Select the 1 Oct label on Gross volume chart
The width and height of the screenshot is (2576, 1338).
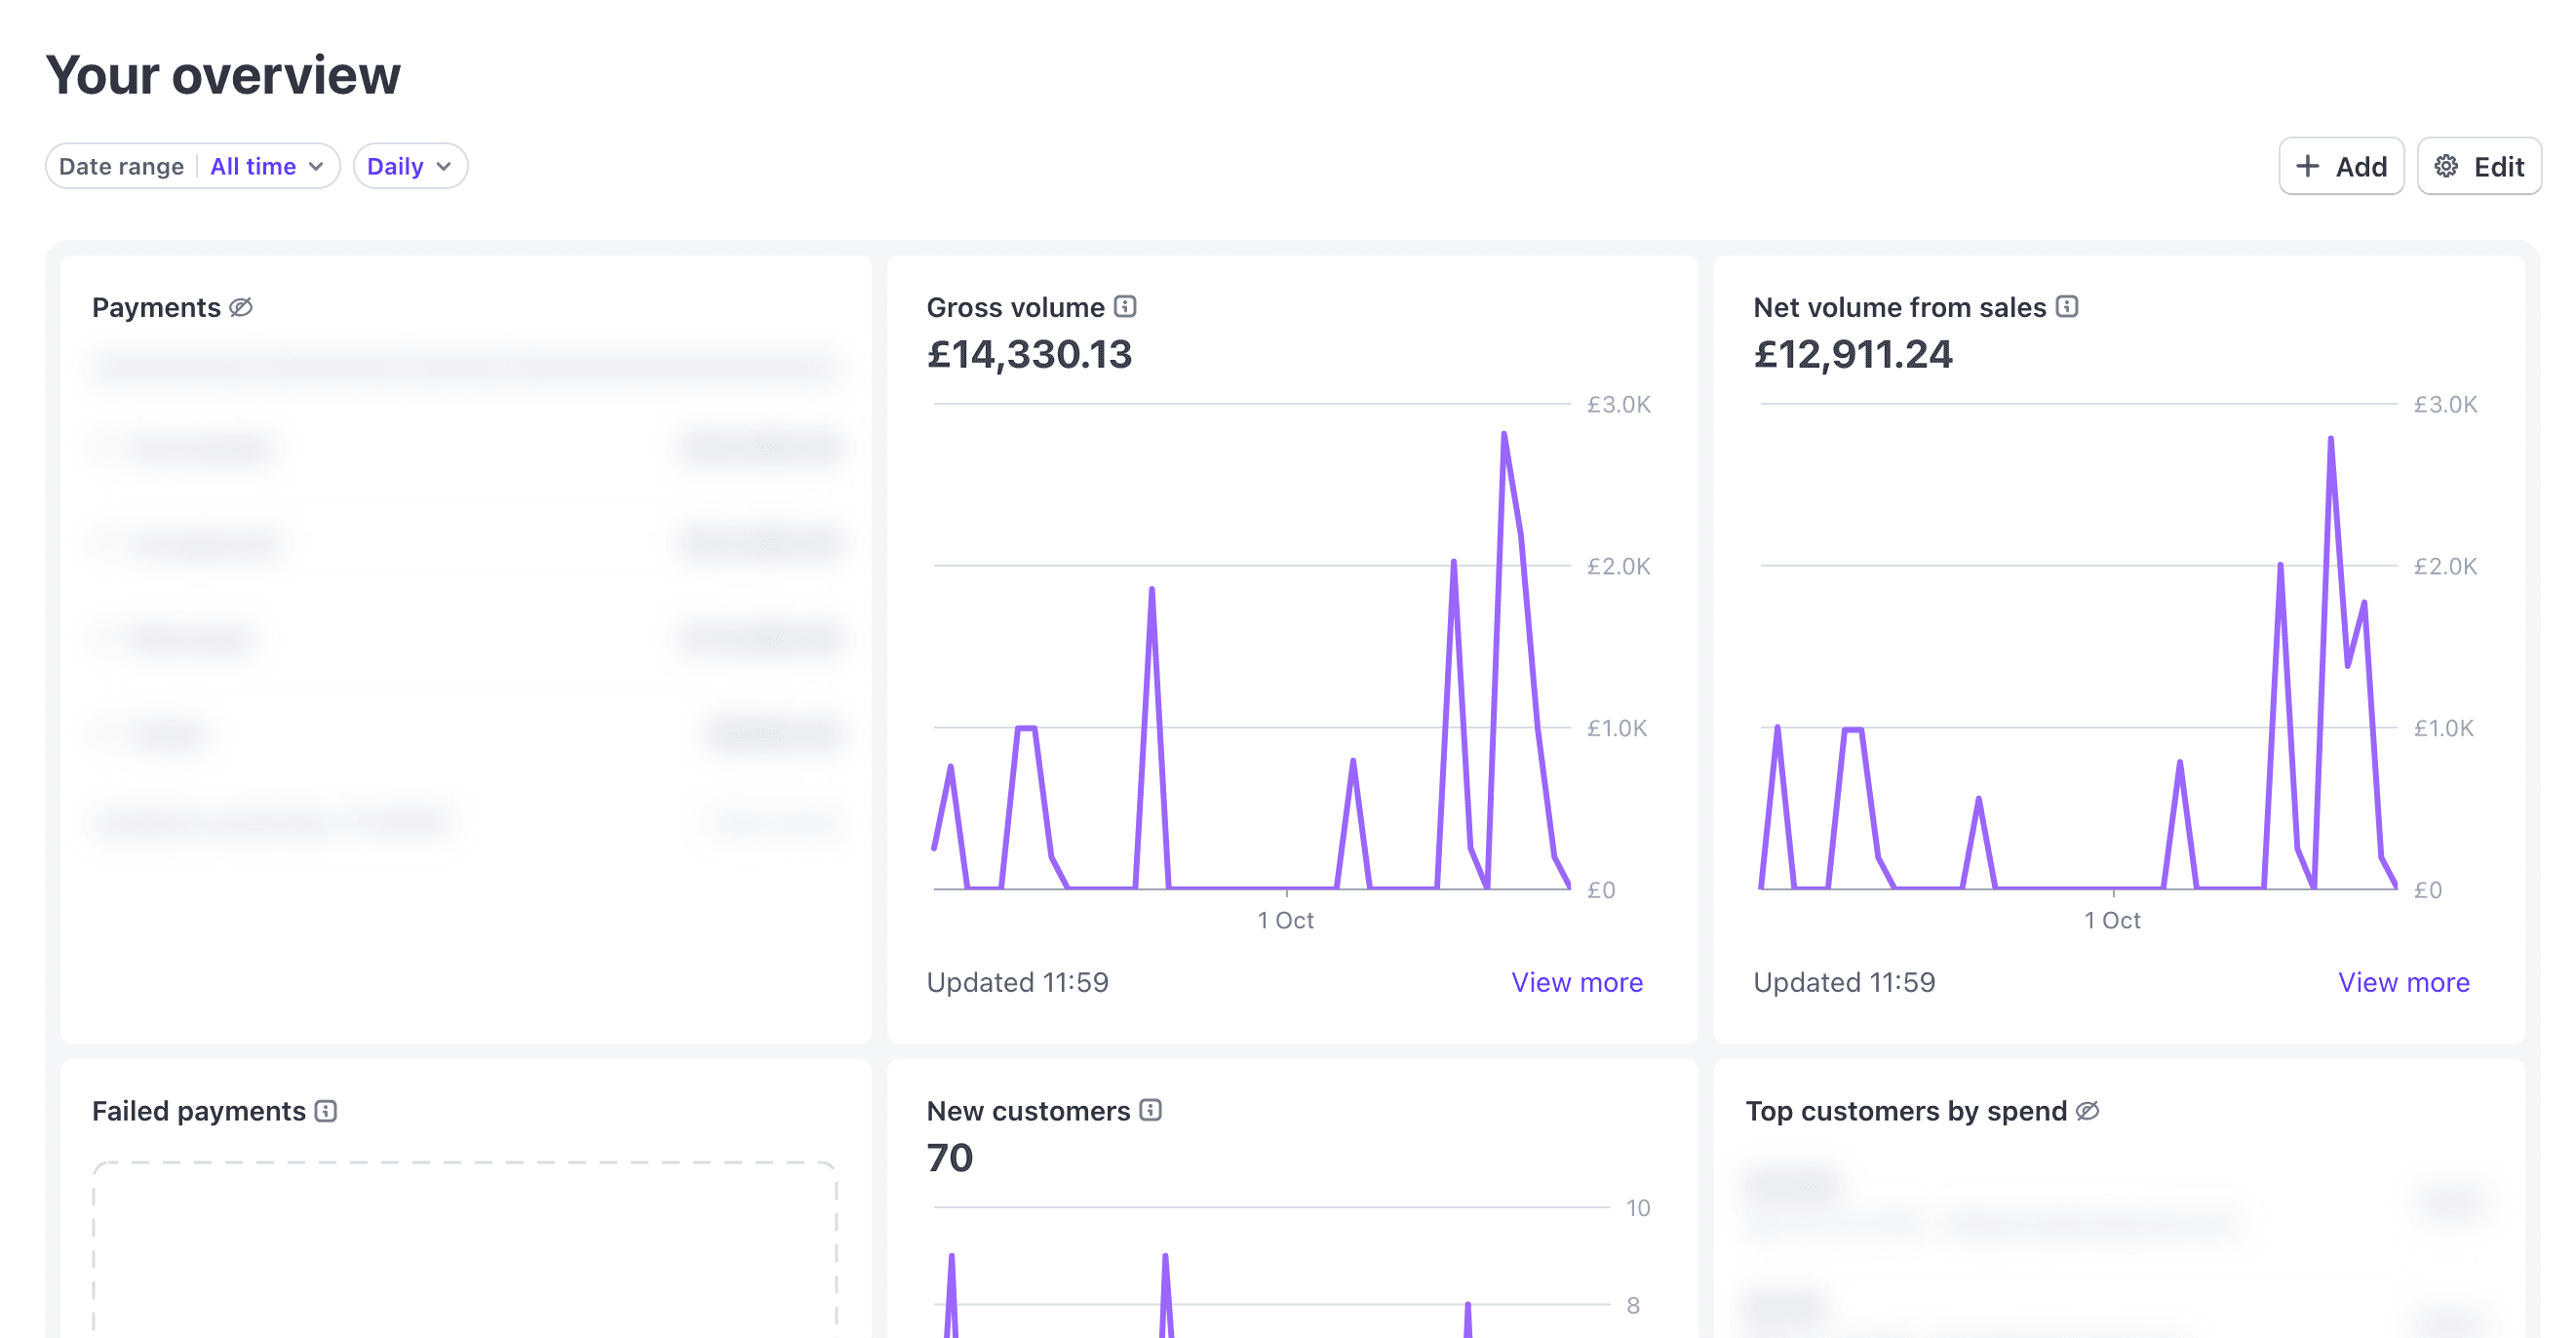(1288, 920)
